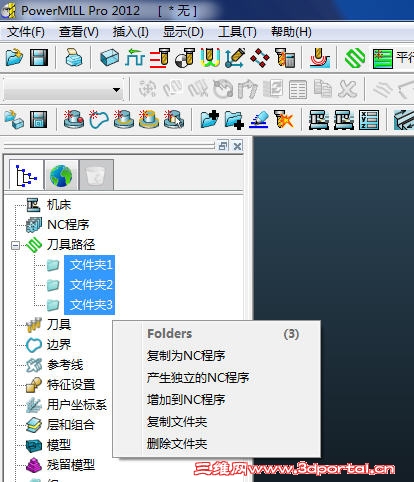
Task: Select 特征设置 in the explorer tree
Action: point(71,384)
